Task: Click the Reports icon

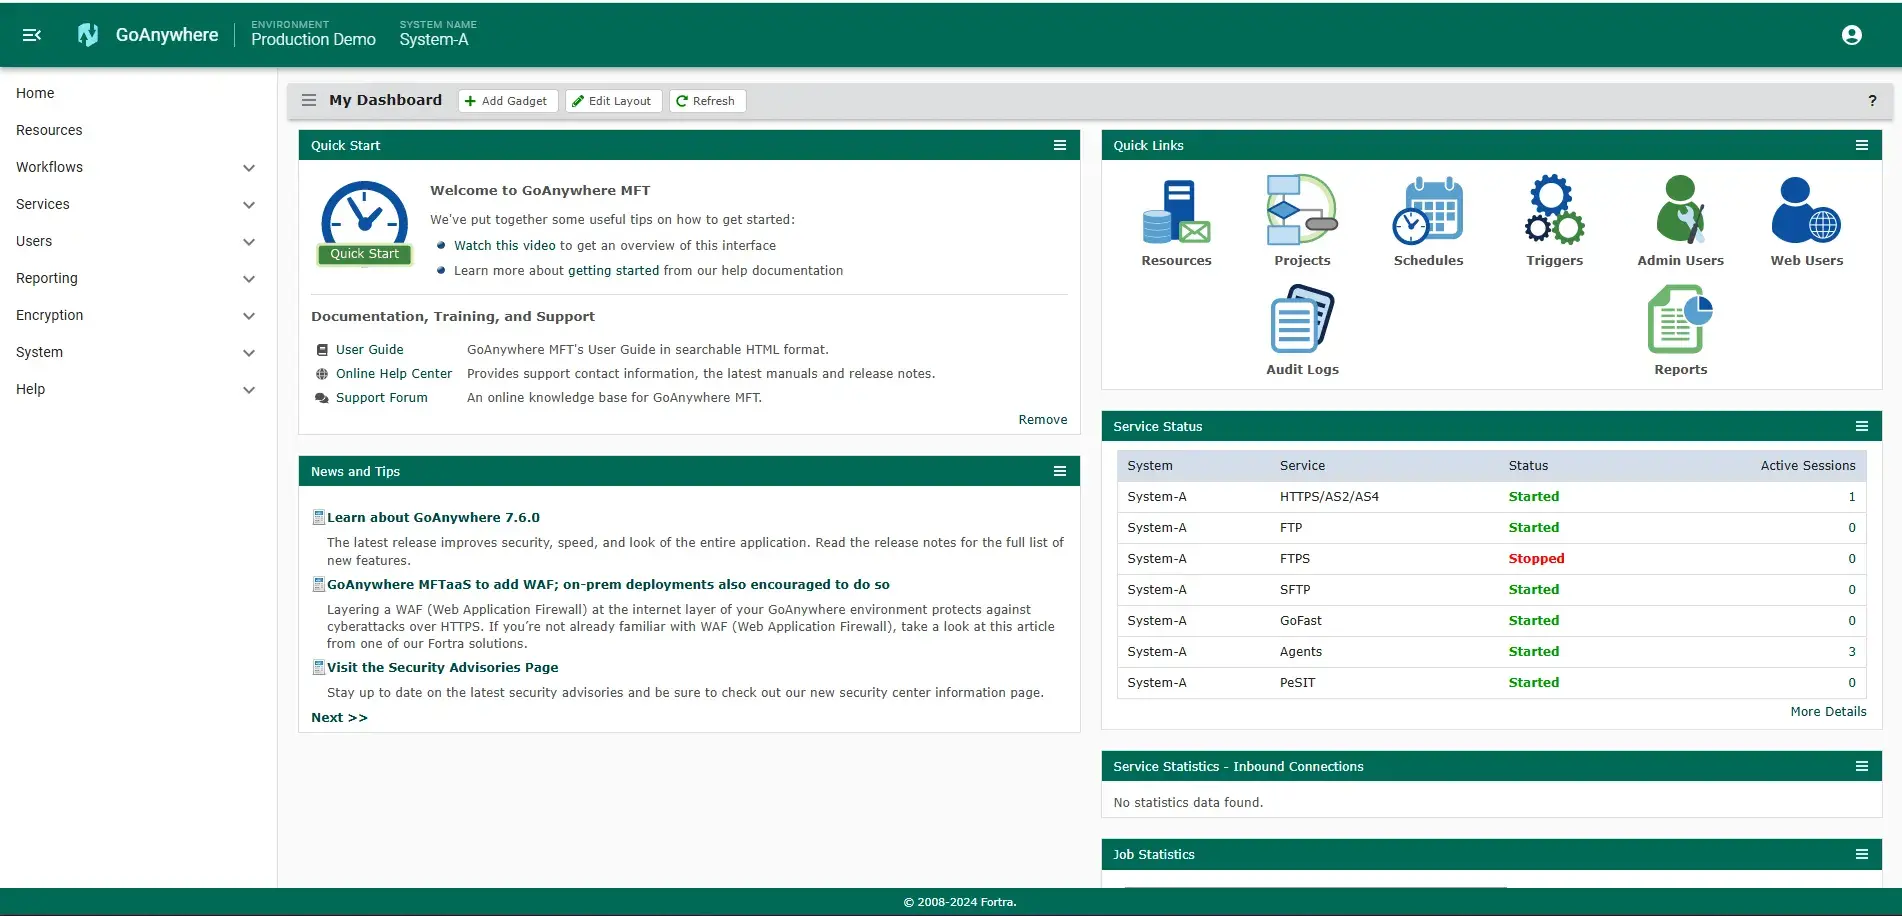Action: click(1680, 319)
